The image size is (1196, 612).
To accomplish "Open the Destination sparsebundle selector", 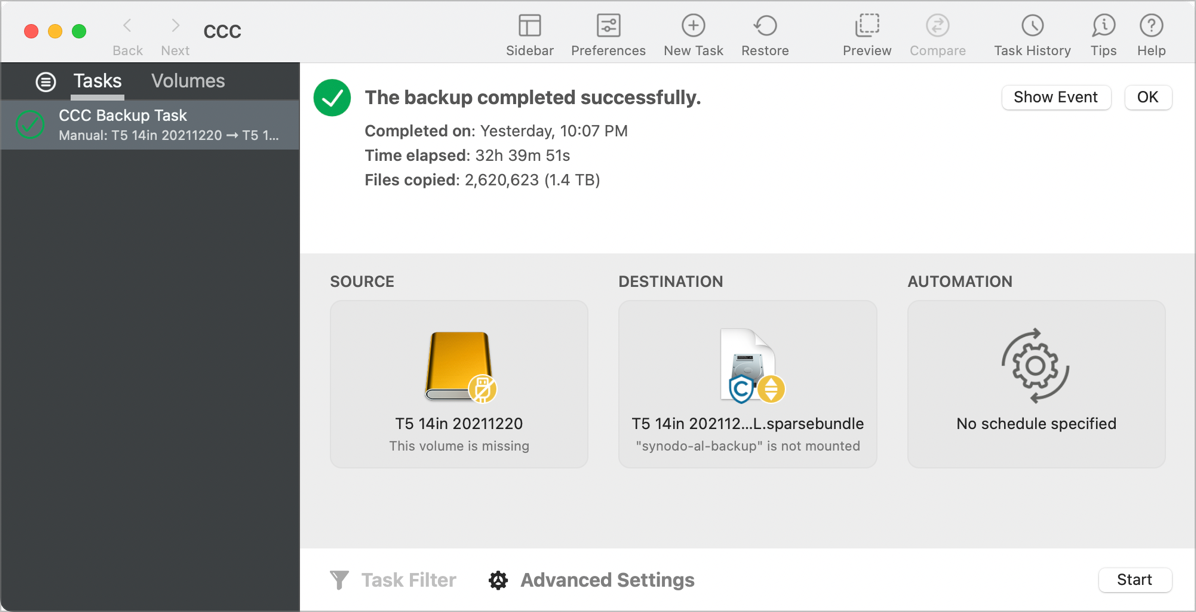I will pos(747,384).
